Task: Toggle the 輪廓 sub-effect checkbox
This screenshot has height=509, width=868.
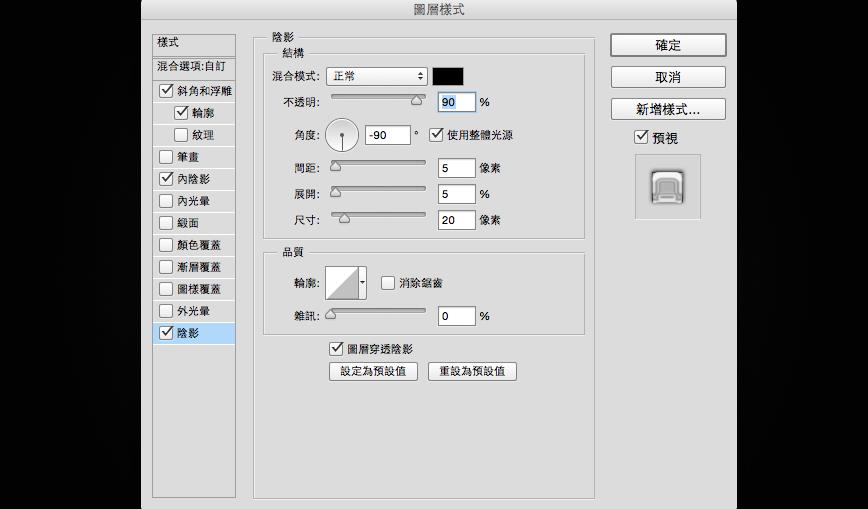Action: [x=181, y=113]
